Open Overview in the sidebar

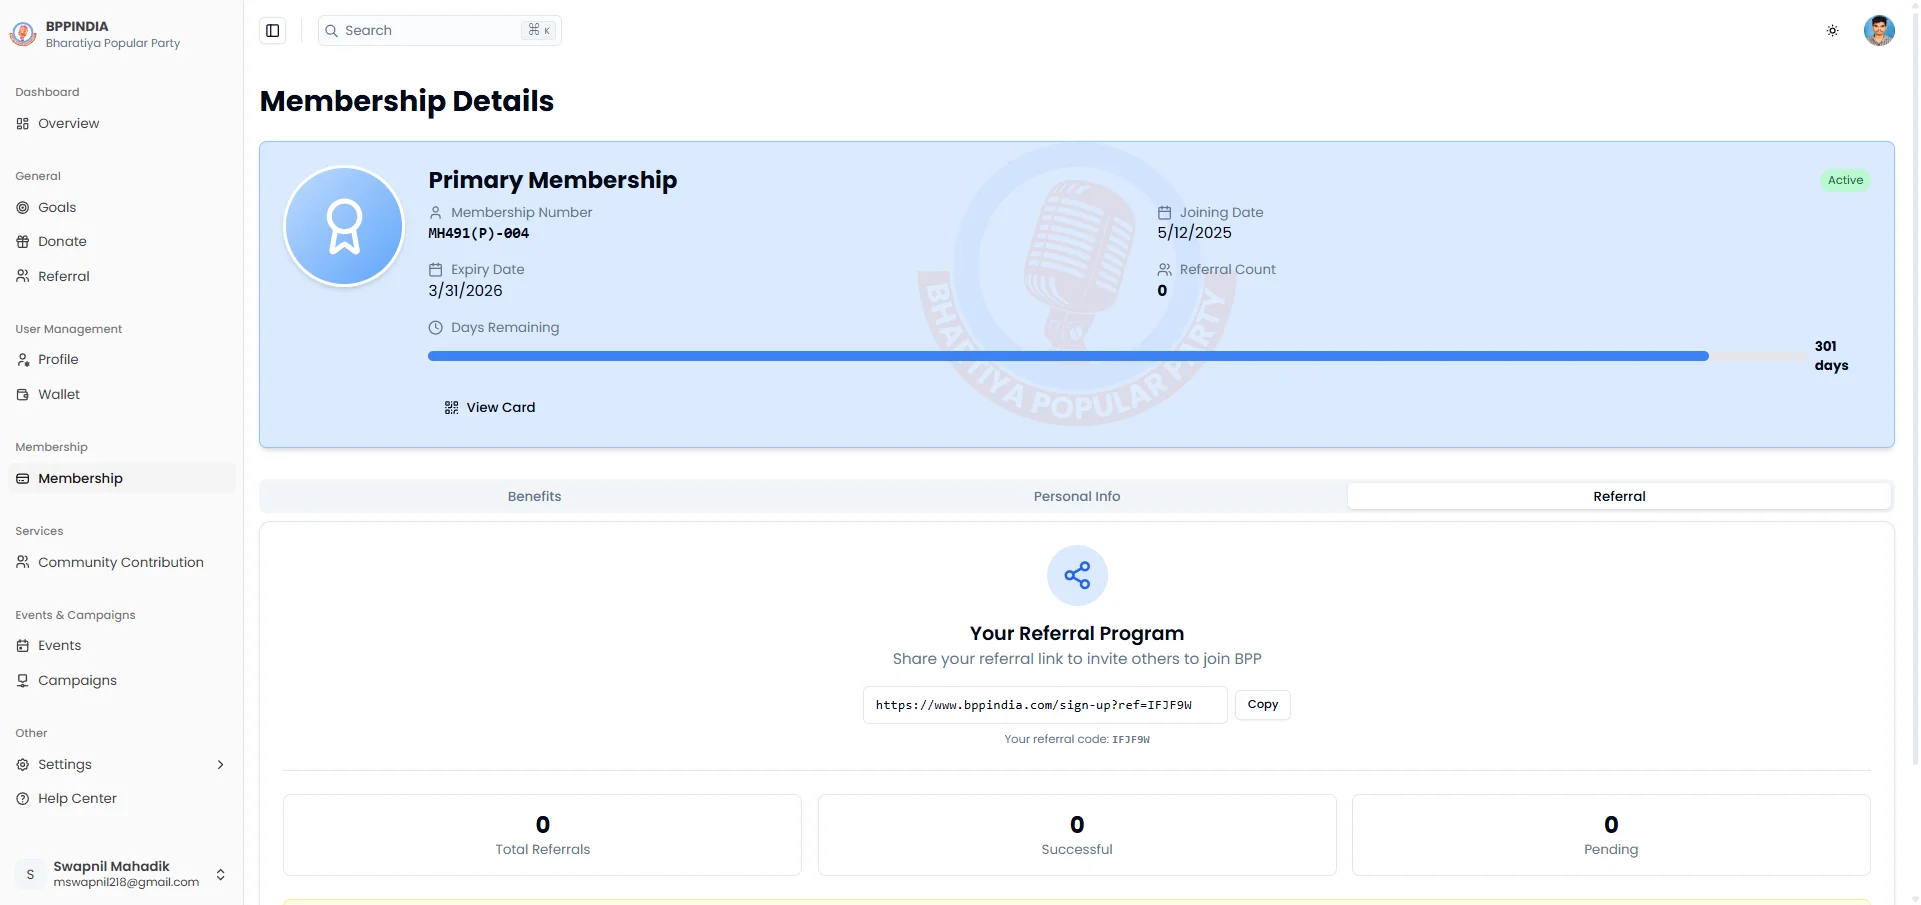122,124
